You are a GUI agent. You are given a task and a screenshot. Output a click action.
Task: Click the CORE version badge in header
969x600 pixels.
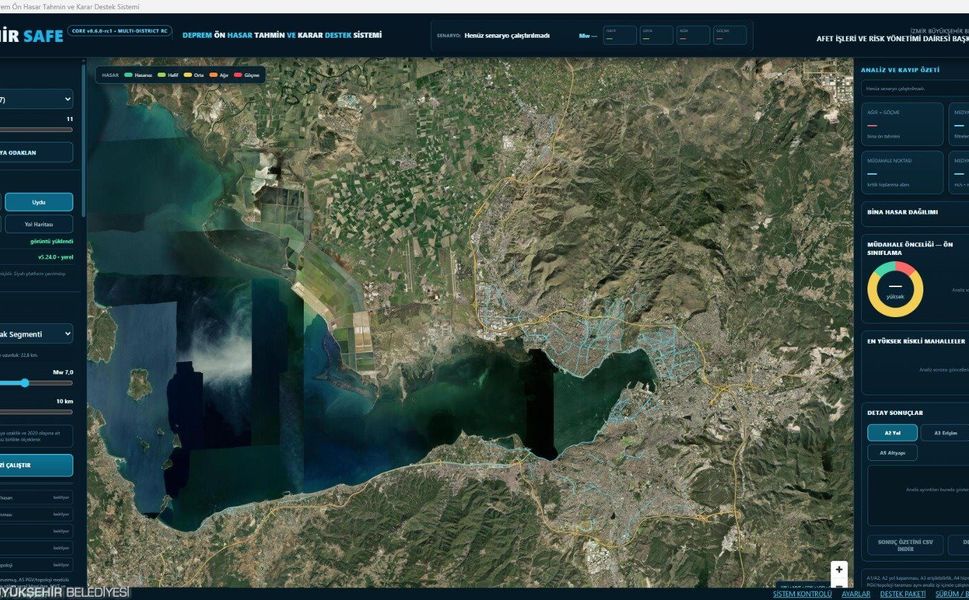click(x=119, y=31)
